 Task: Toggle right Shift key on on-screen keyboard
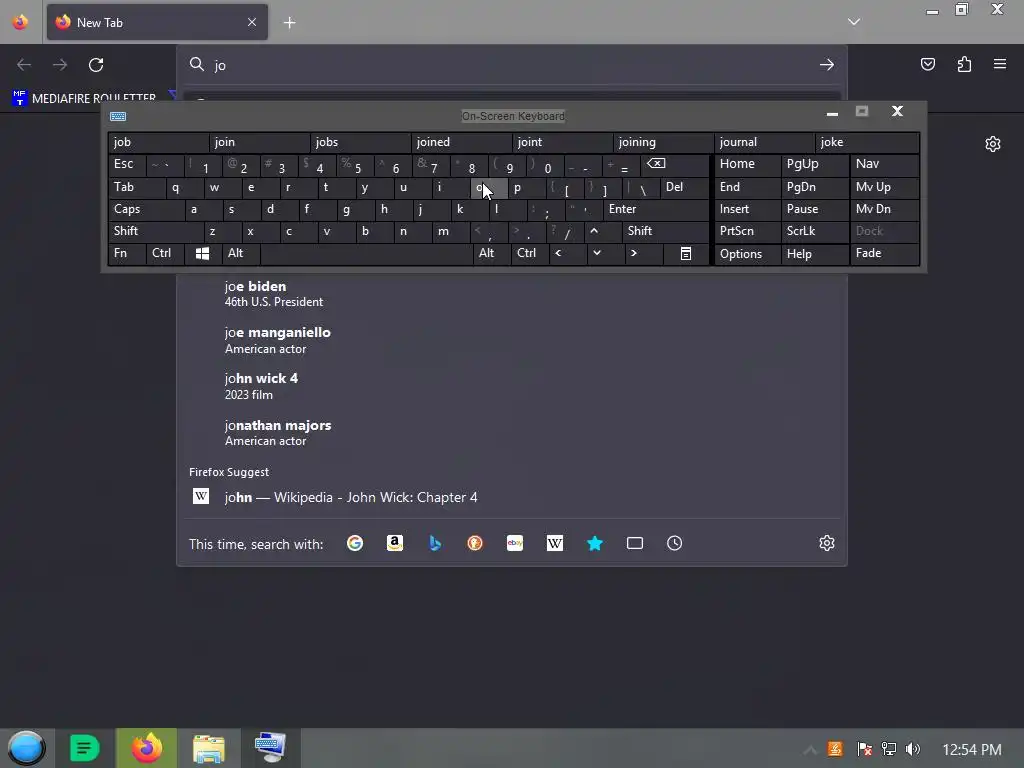[x=665, y=231]
